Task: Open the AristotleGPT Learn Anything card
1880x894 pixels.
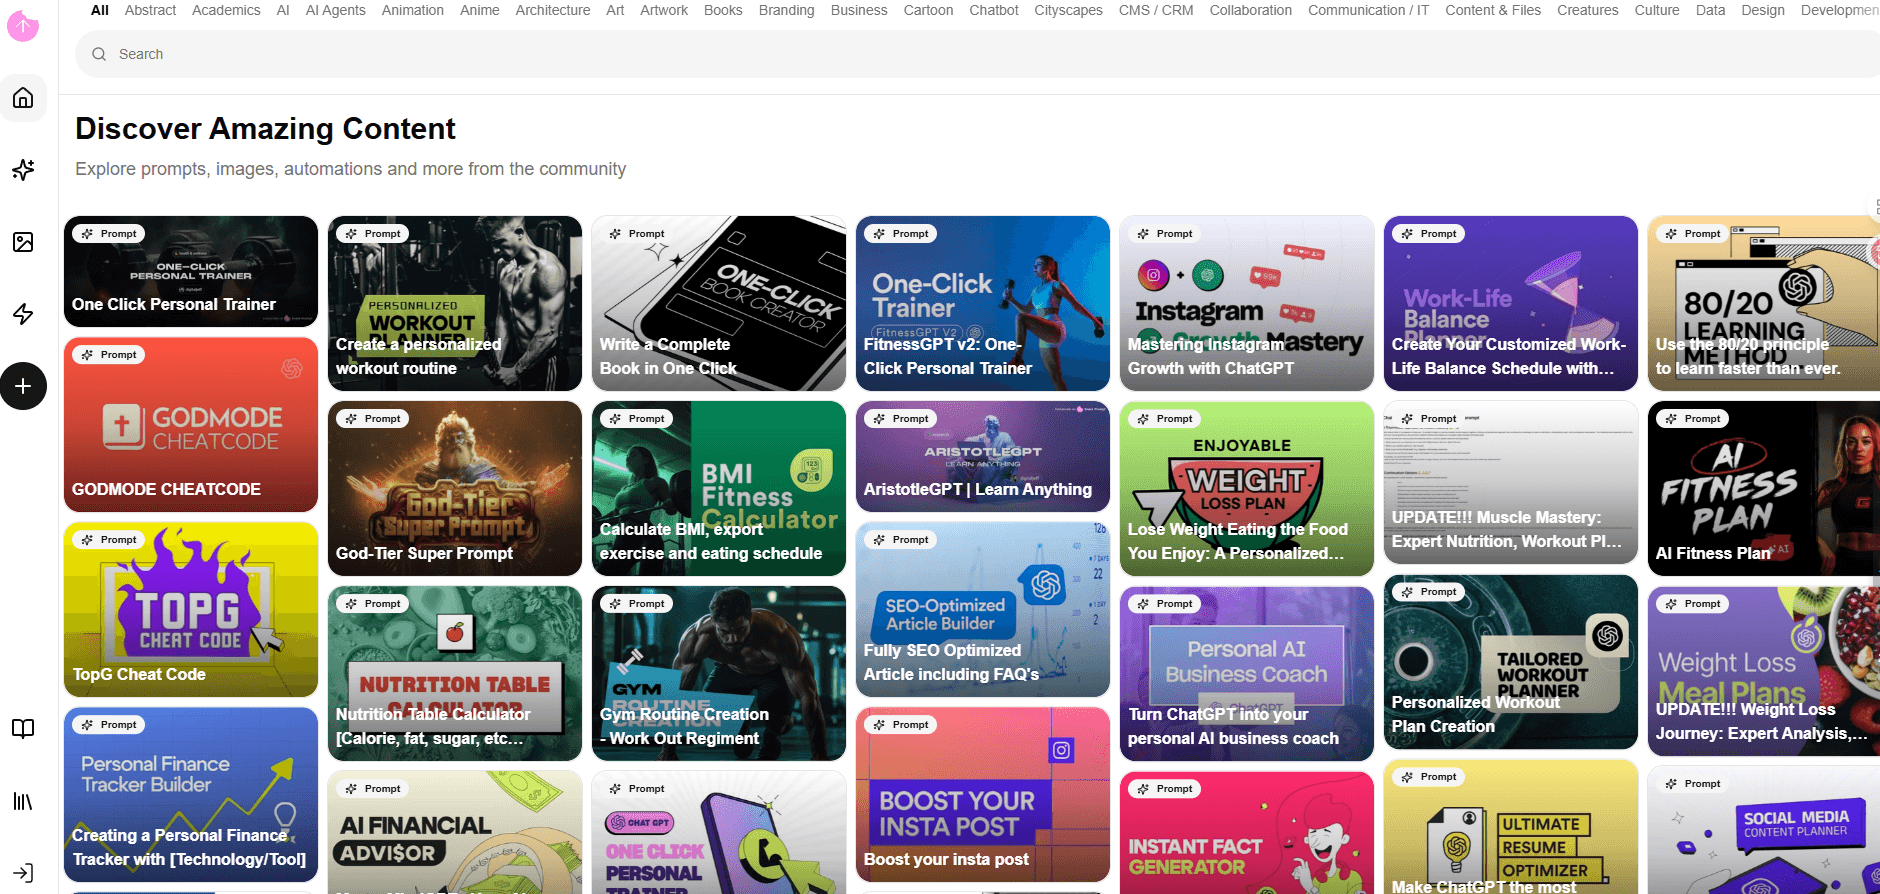Action: click(x=982, y=456)
